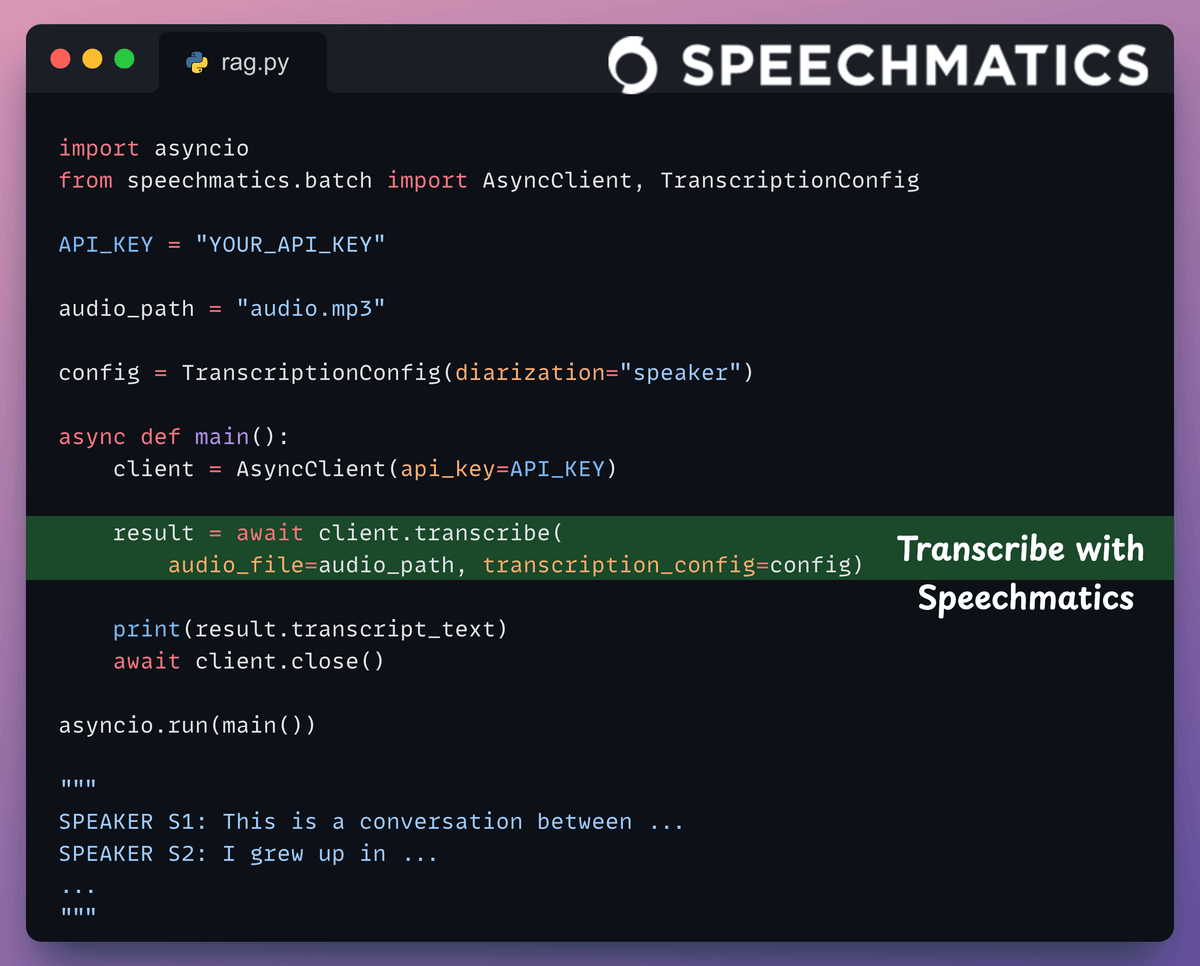This screenshot has width=1200, height=966.
Task: Click 'AsyncClient, TranscriptionConfig' in the import line
Action: 701,180
